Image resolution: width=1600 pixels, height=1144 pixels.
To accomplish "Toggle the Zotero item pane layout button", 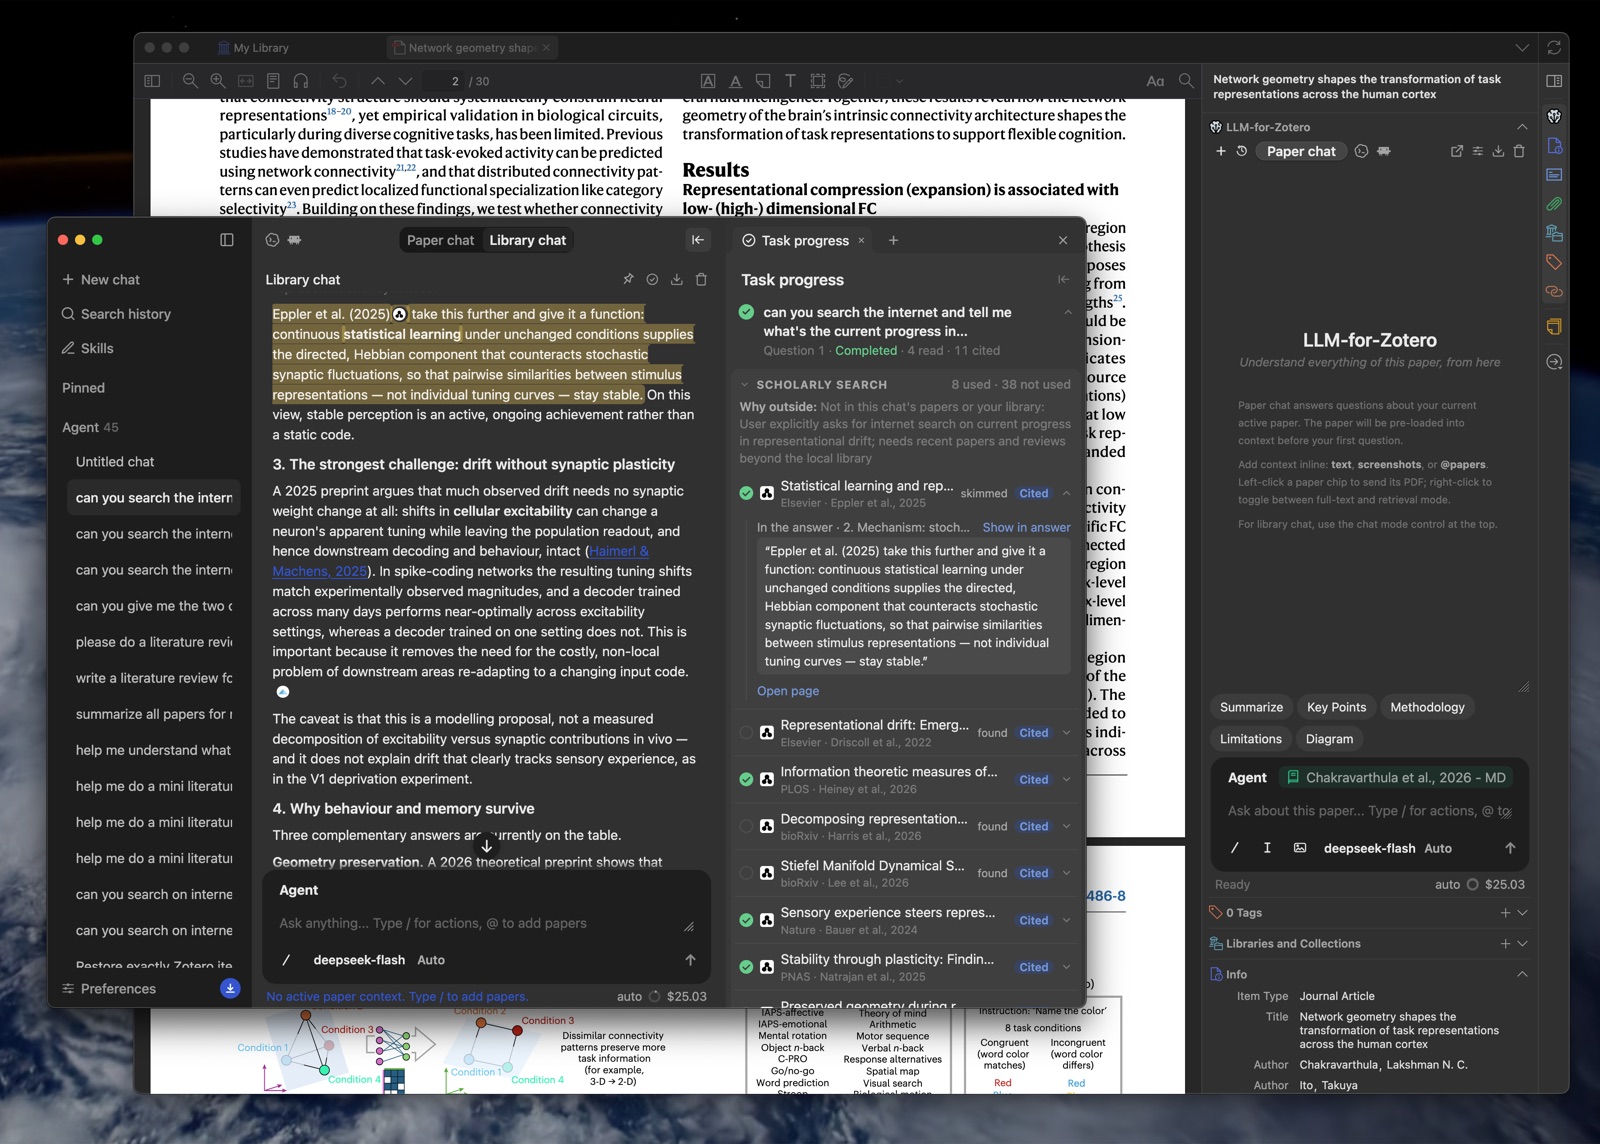I will (x=1554, y=81).
